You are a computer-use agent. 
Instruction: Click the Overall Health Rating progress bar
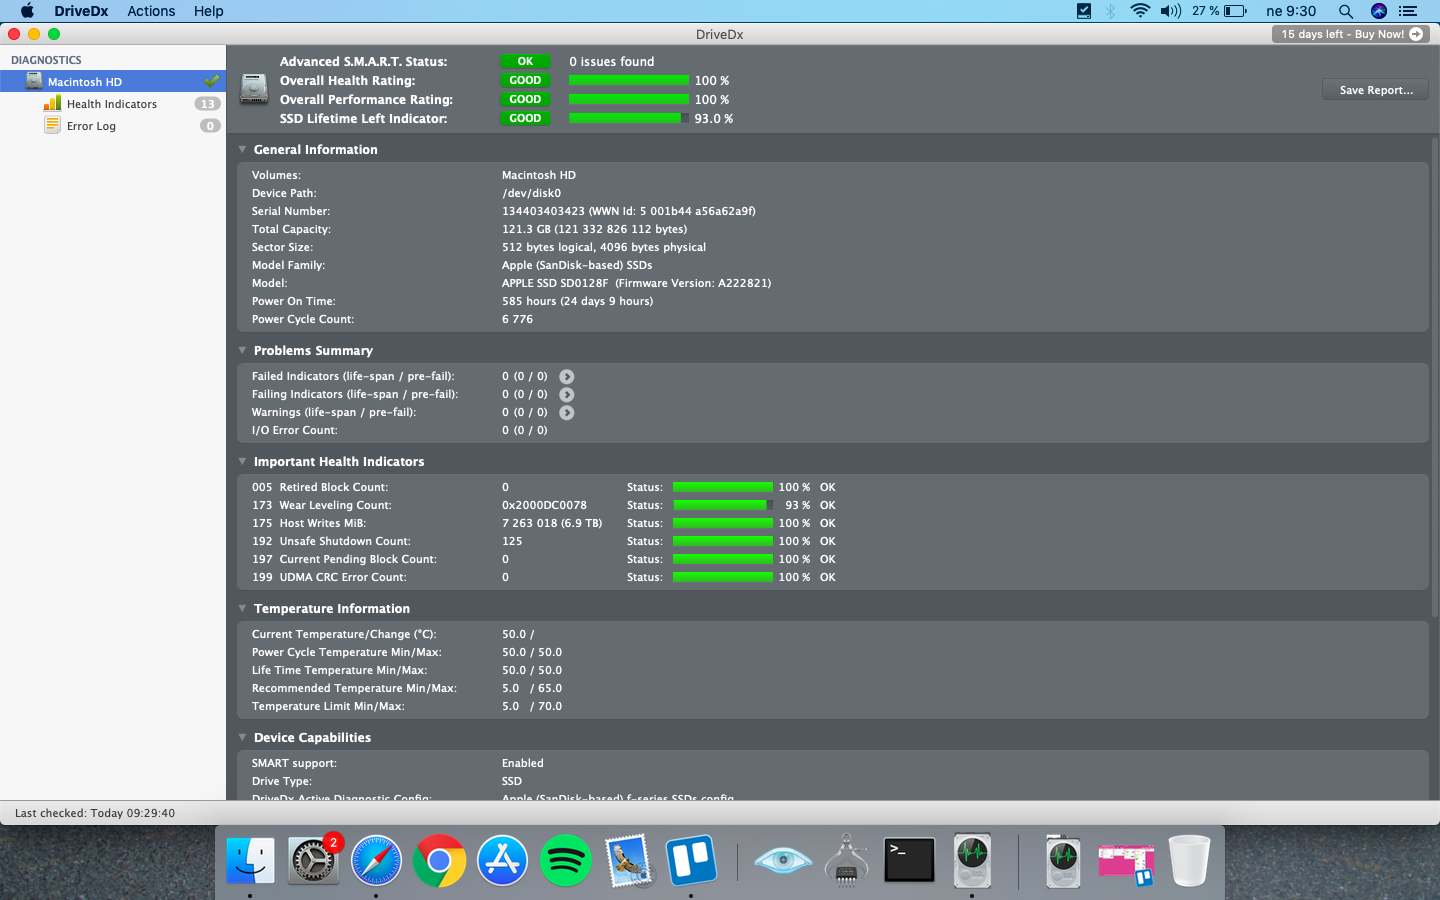(629, 80)
